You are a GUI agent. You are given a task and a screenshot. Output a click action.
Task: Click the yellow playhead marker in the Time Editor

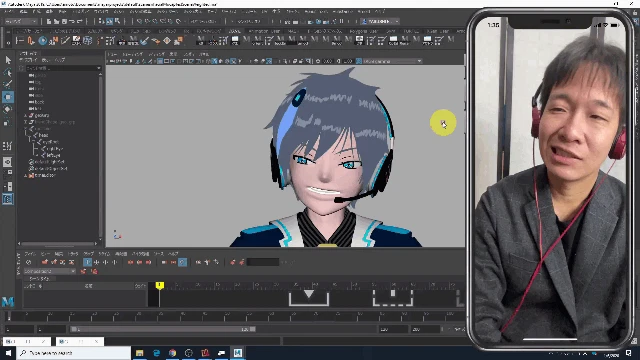click(x=160, y=285)
